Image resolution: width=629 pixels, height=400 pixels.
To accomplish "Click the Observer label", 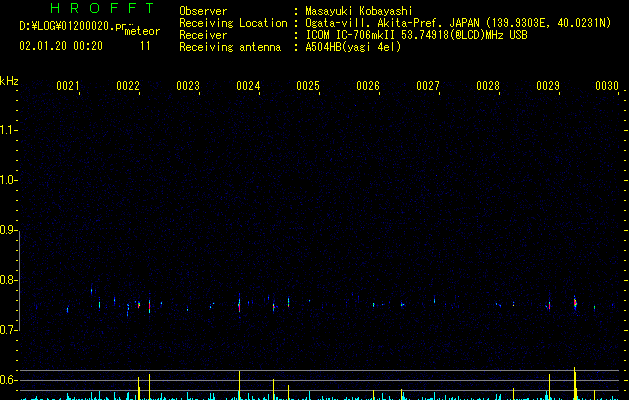I will coord(203,11).
